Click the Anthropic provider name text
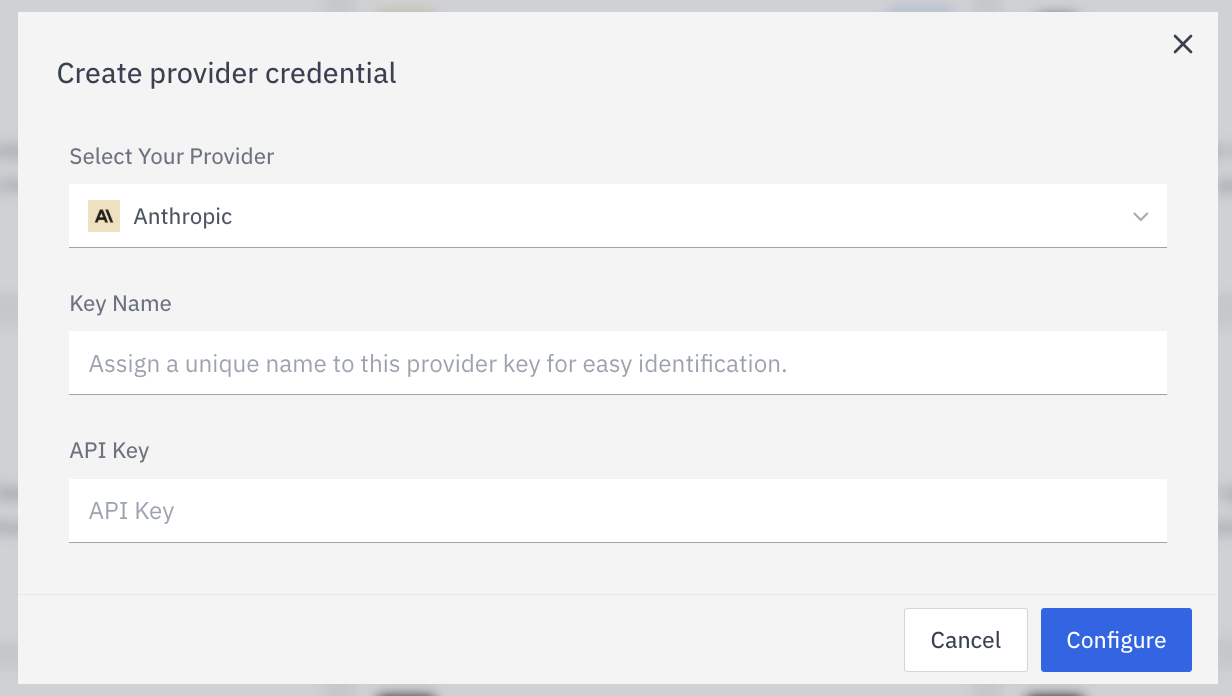The height and width of the screenshot is (696, 1232). click(x=183, y=216)
